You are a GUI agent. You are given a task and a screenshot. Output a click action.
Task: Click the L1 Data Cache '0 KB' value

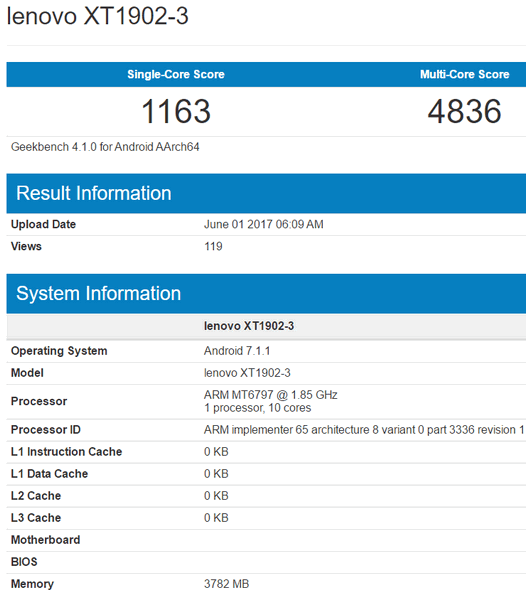(x=216, y=474)
